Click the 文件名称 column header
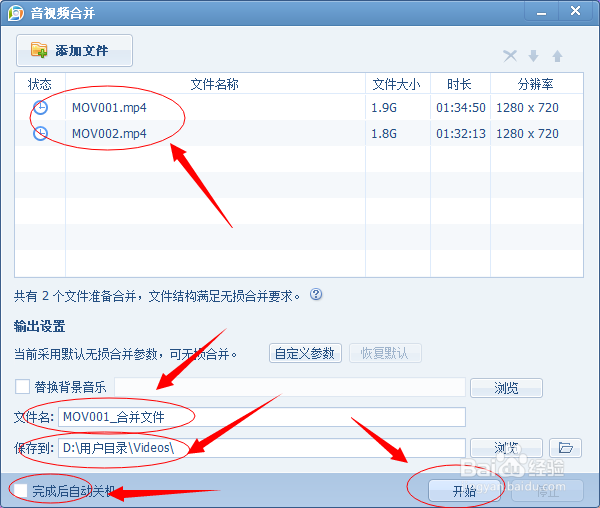 [215, 84]
